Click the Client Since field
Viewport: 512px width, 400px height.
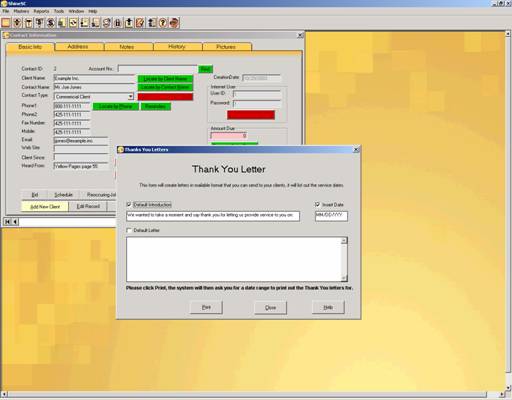pyautogui.click(x=81, y=157)
